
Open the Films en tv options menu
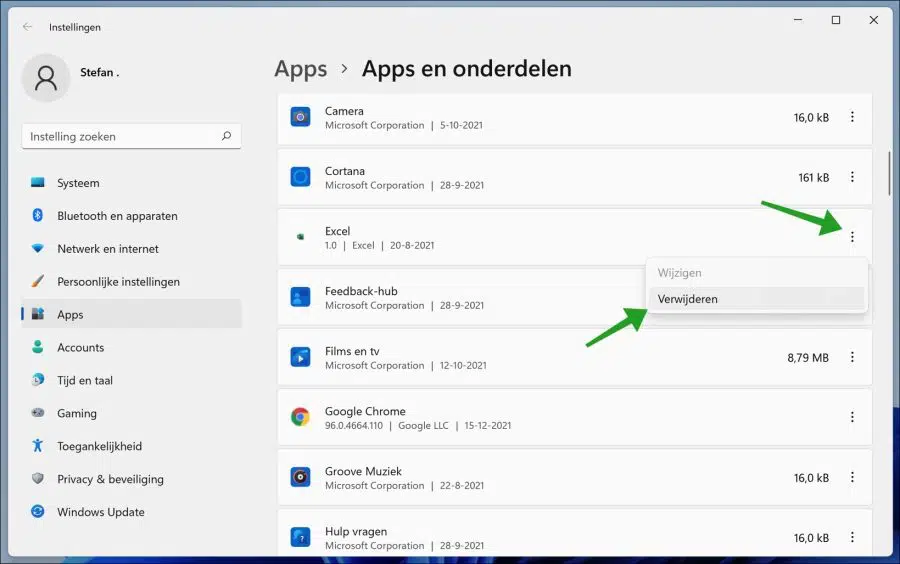tap(852, 357)
